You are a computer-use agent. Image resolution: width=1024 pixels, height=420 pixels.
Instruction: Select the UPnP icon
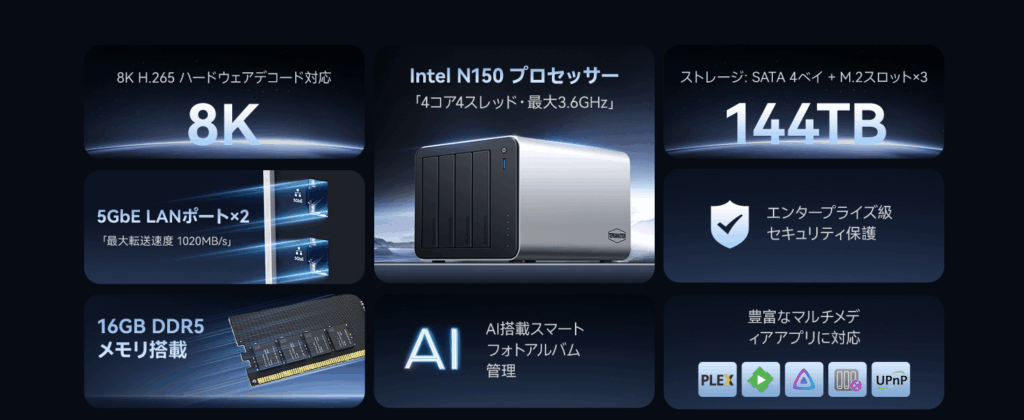(x=891, y=380)
